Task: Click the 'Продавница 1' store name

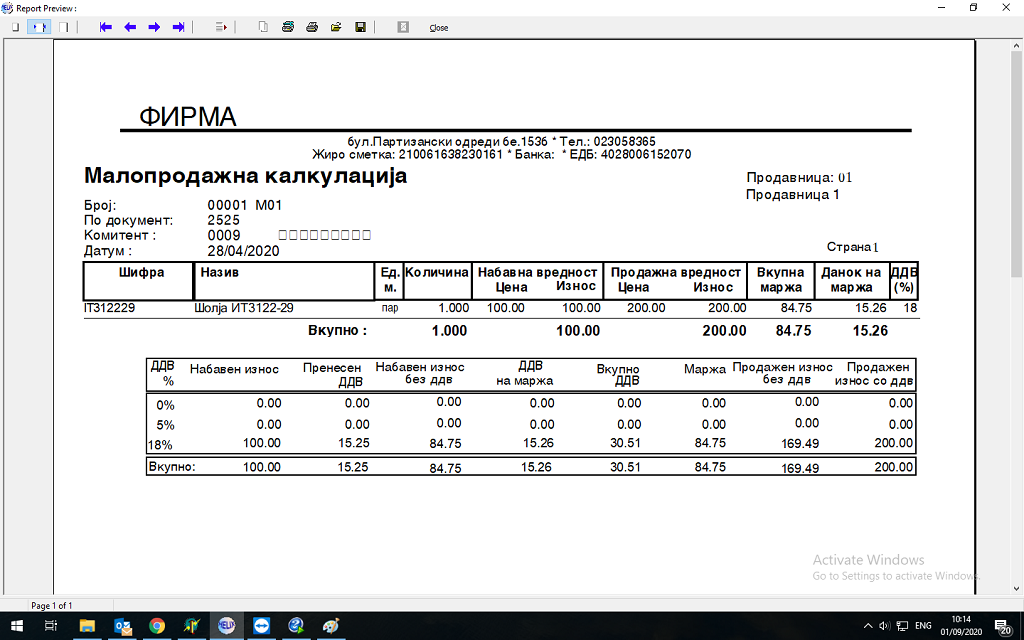Action: coord(793,195)
